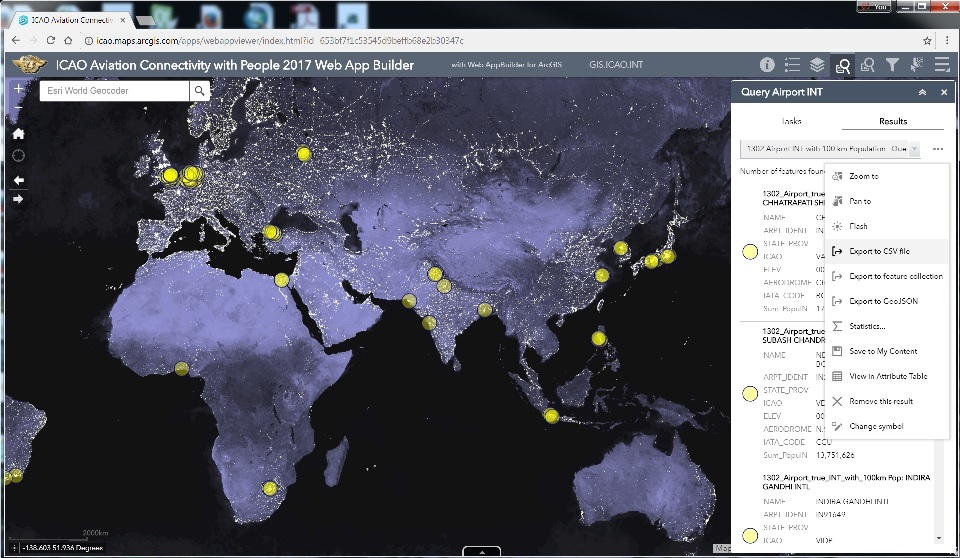The height and width of the screenshot is (558, 960).
Task: Select Remove this result
Action: pyautogui.click(x=887, y=401)
